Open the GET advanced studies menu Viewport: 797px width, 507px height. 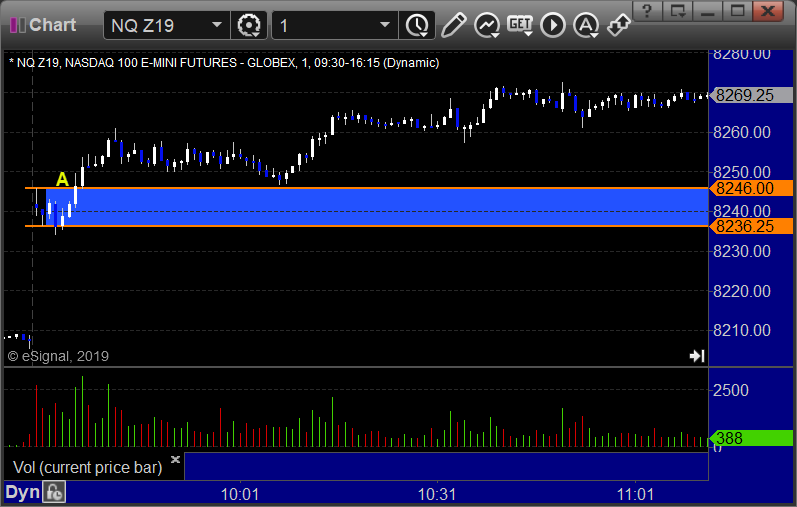[520, 25]
